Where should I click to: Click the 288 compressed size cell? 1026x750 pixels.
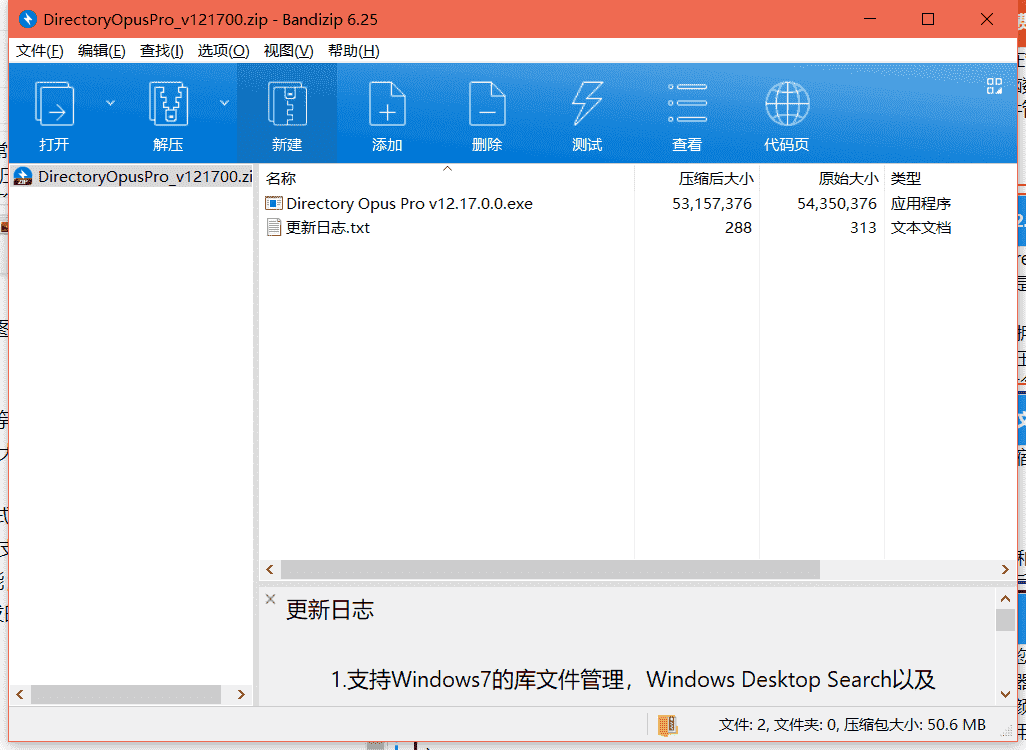point(738,228)
